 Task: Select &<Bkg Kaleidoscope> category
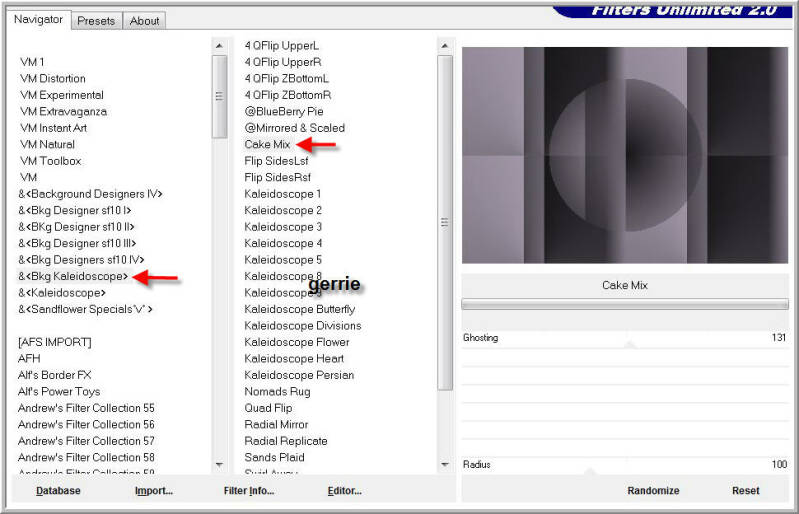click(73, 276)
